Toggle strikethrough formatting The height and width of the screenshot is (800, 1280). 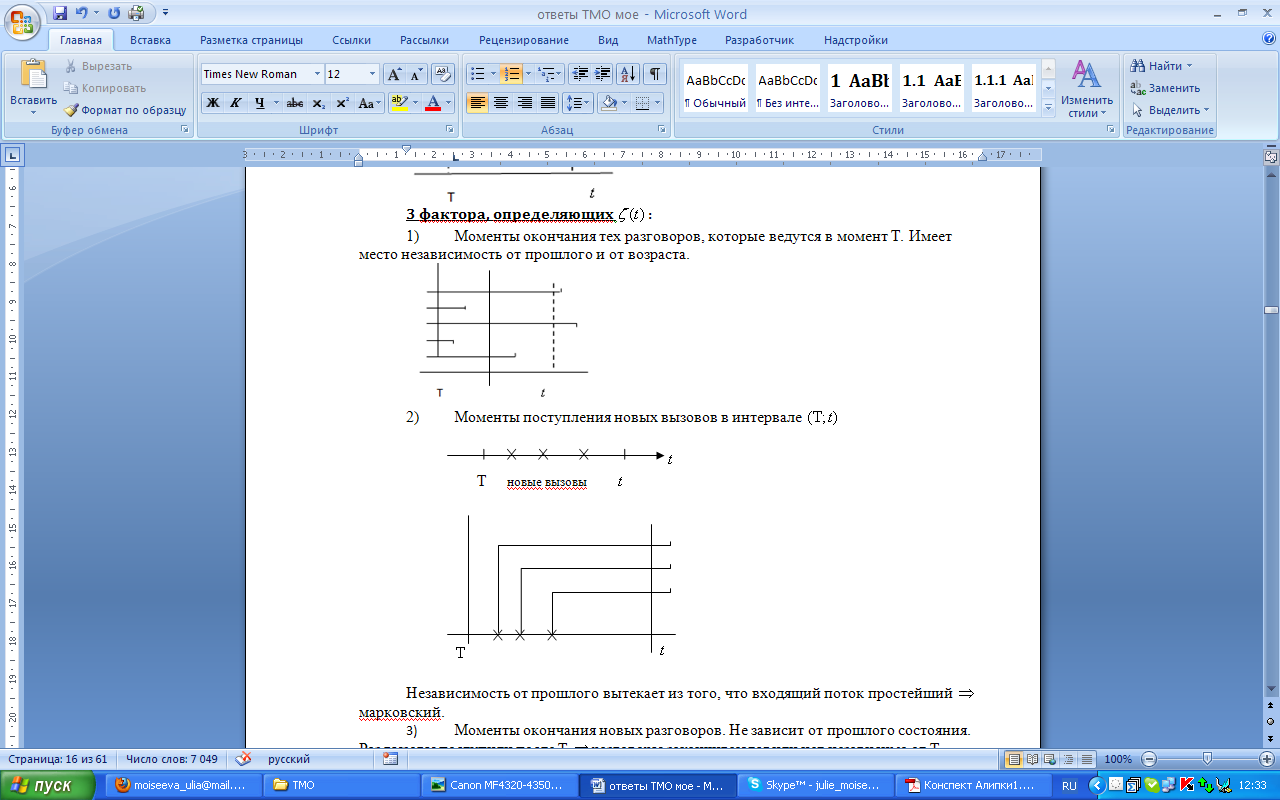coord(294,103)
